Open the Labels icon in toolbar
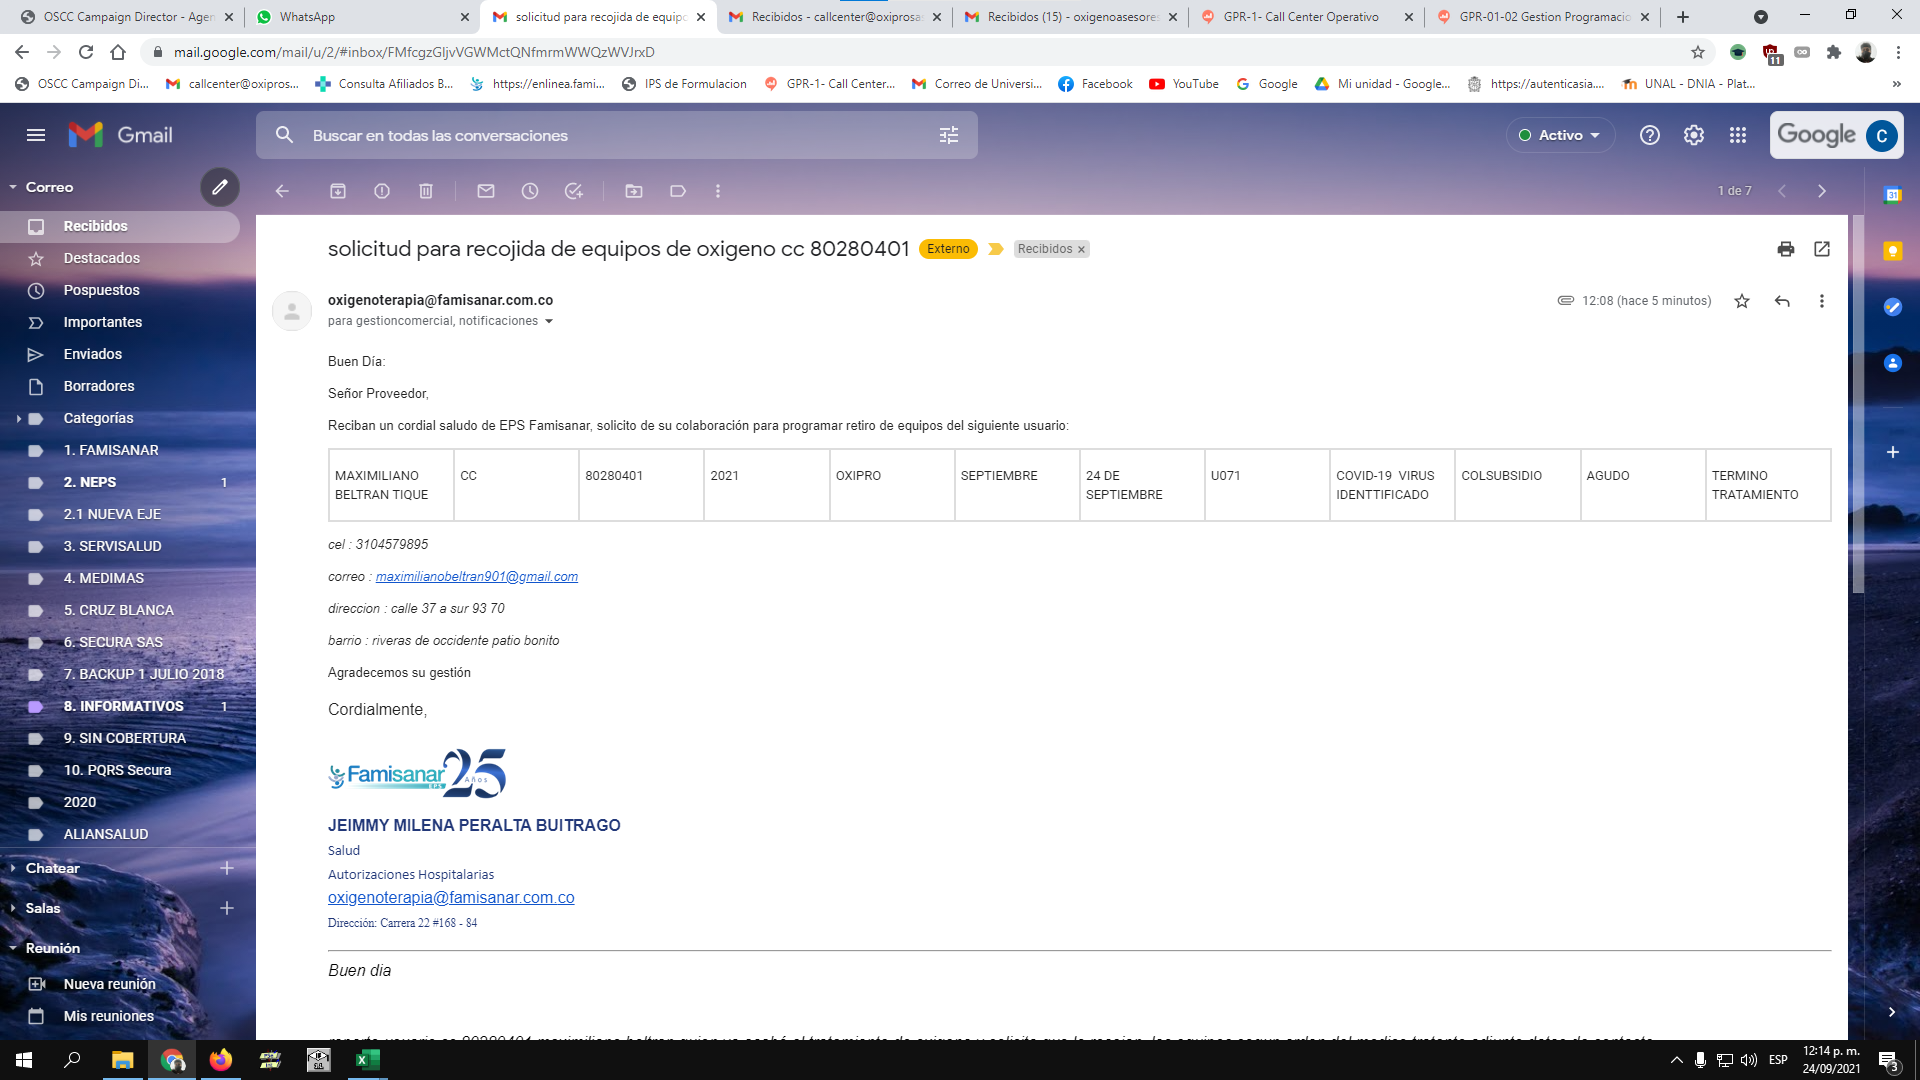Image resolution: width=1920 pixels, height=1080 pixels. (678, 191)
